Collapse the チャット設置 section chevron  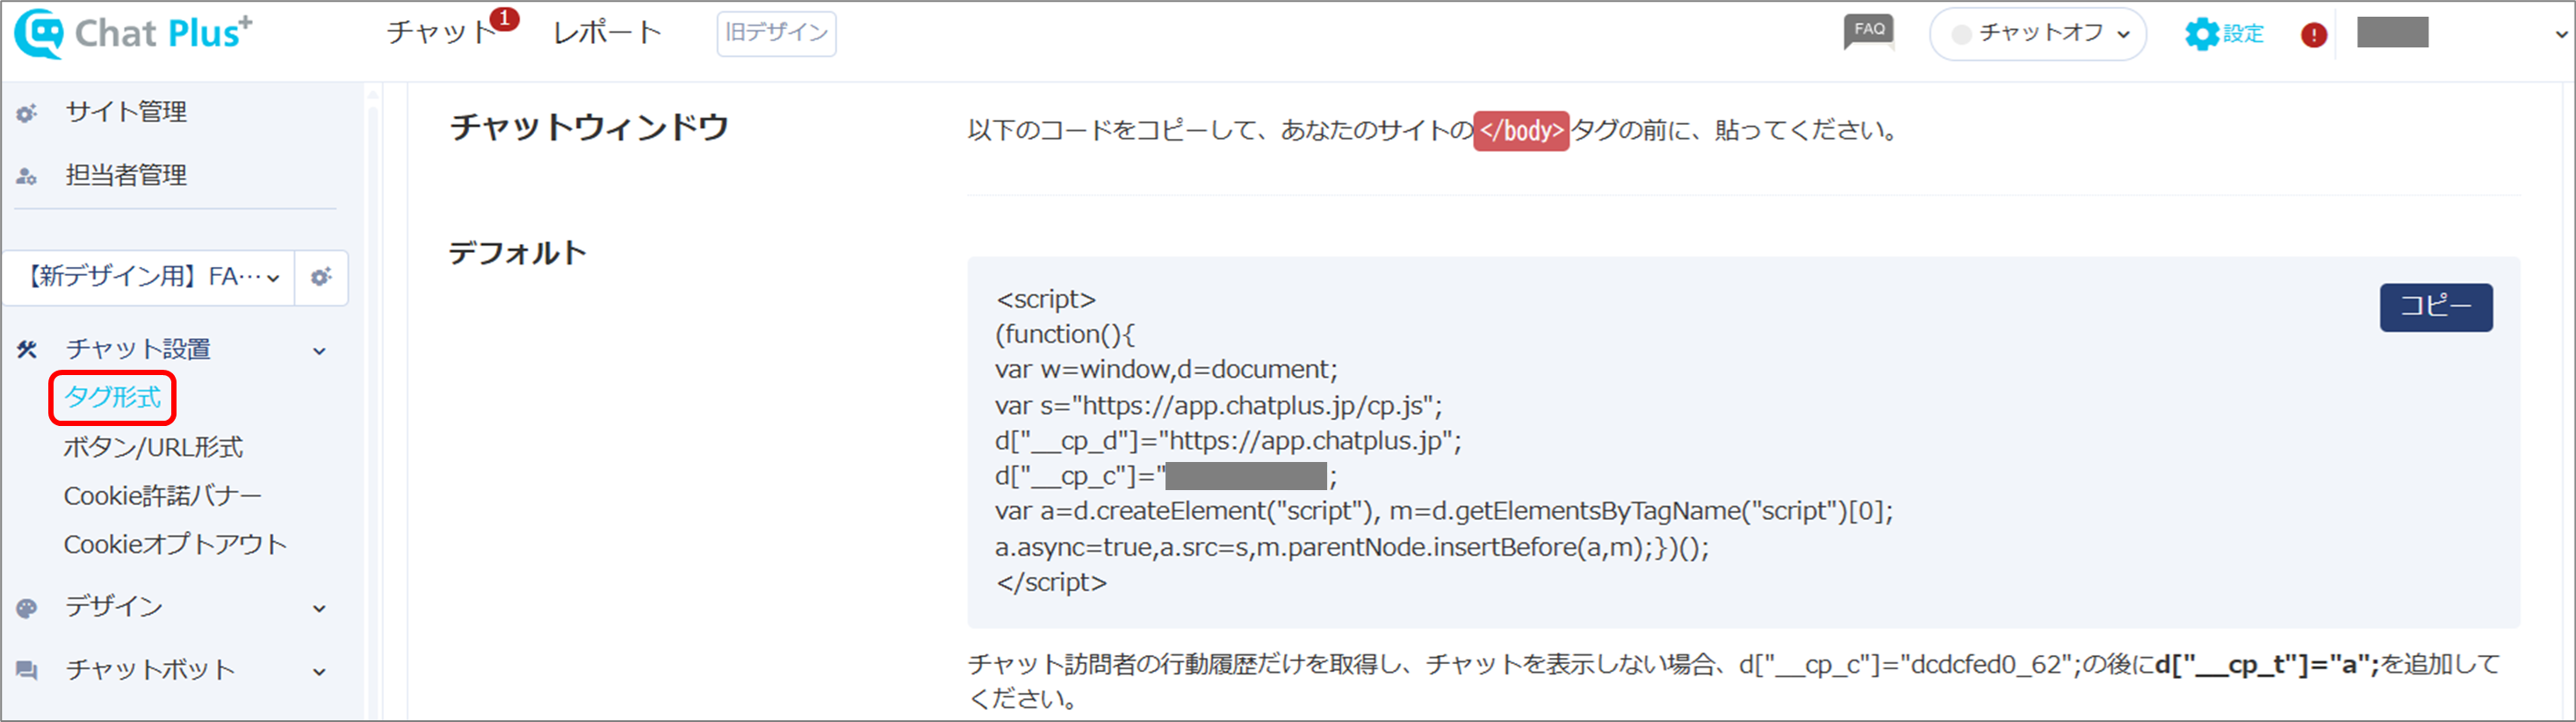click(319, 351)
